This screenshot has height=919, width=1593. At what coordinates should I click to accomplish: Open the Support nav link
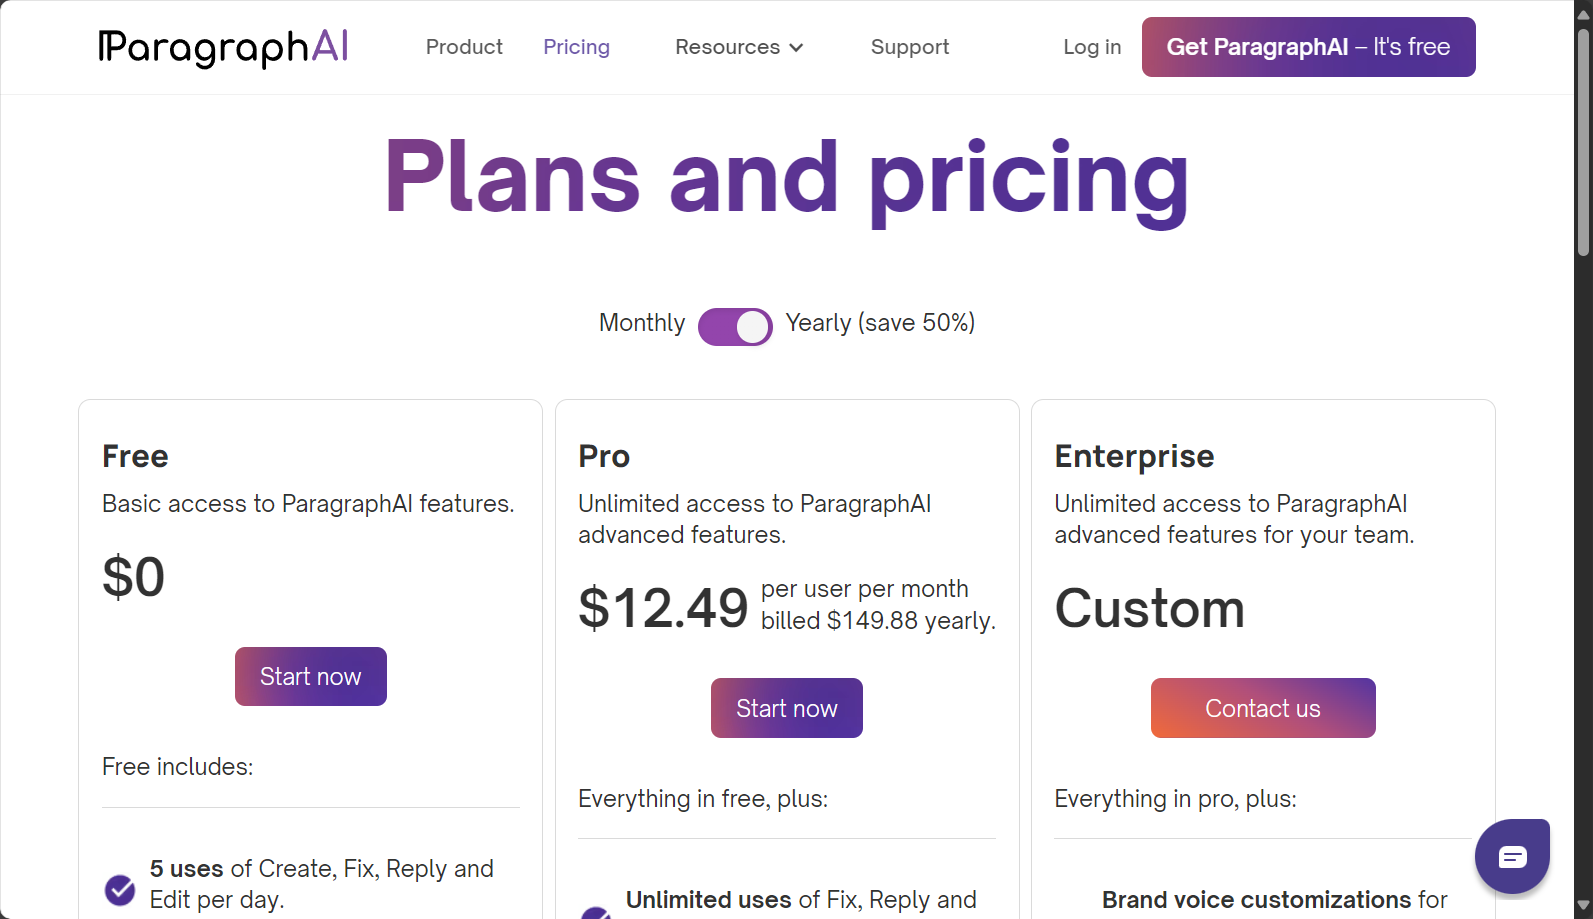(x=910, y=47)
